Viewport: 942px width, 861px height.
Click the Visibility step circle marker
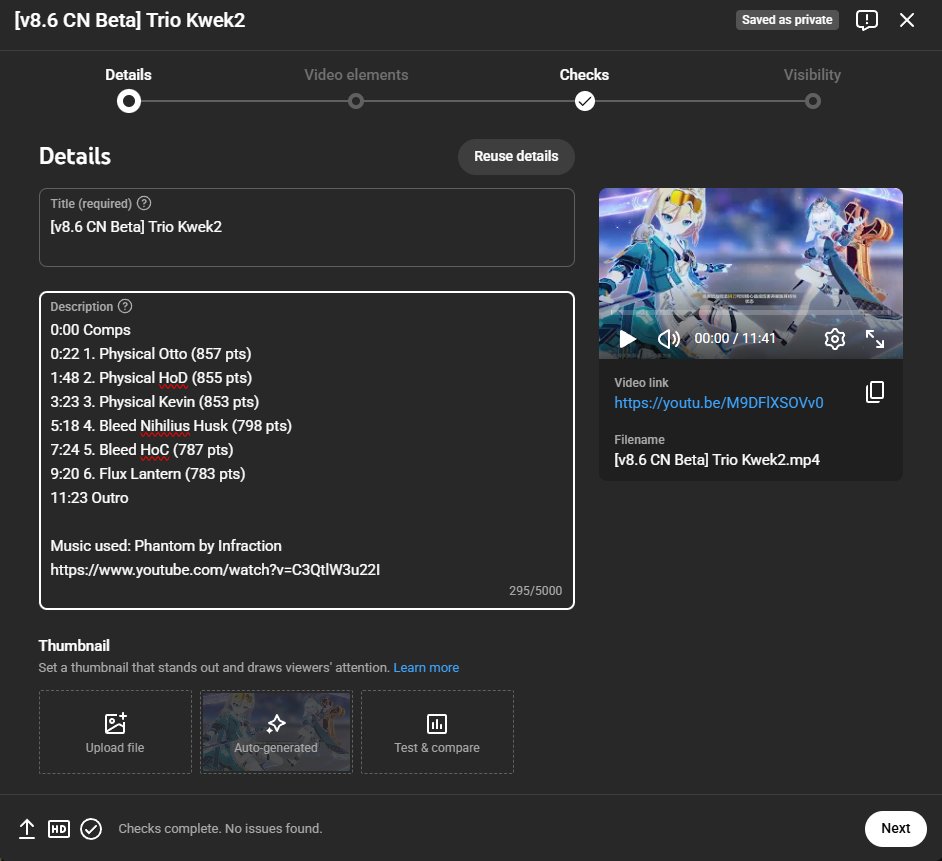[812, 101]
